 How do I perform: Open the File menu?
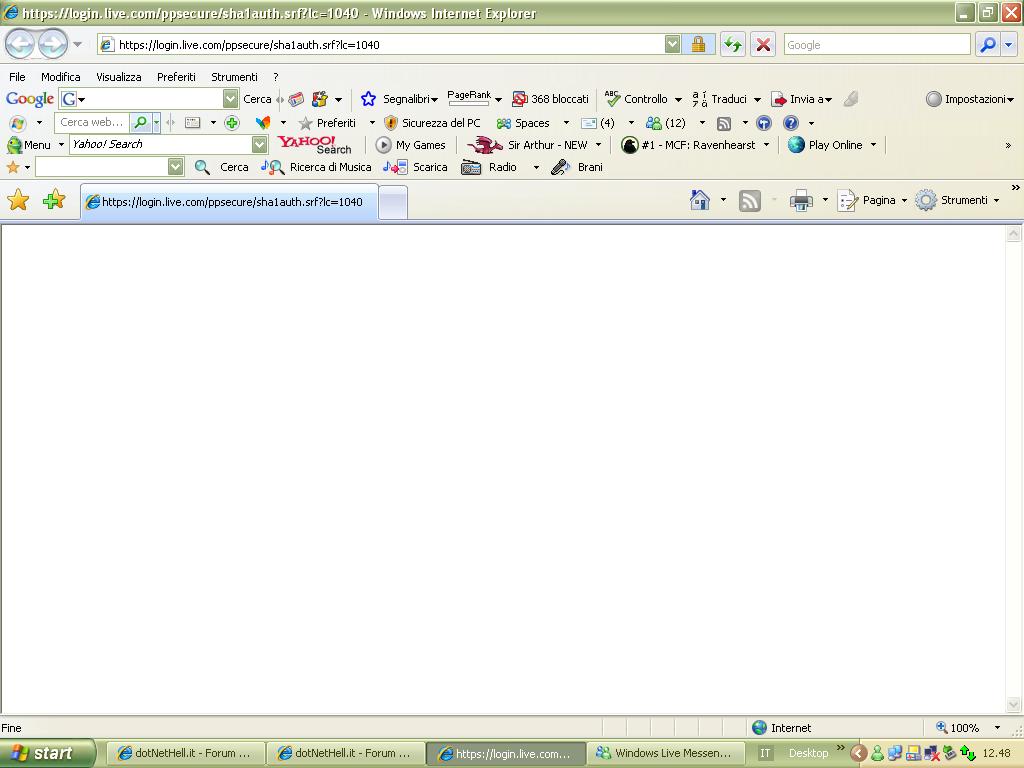(17, 77)
